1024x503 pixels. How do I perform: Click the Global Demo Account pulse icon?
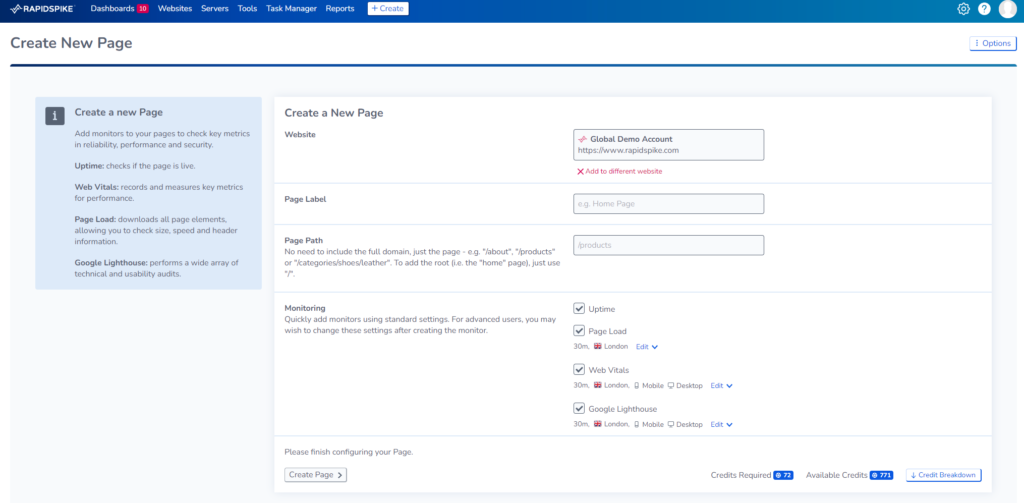pos(583,139)
